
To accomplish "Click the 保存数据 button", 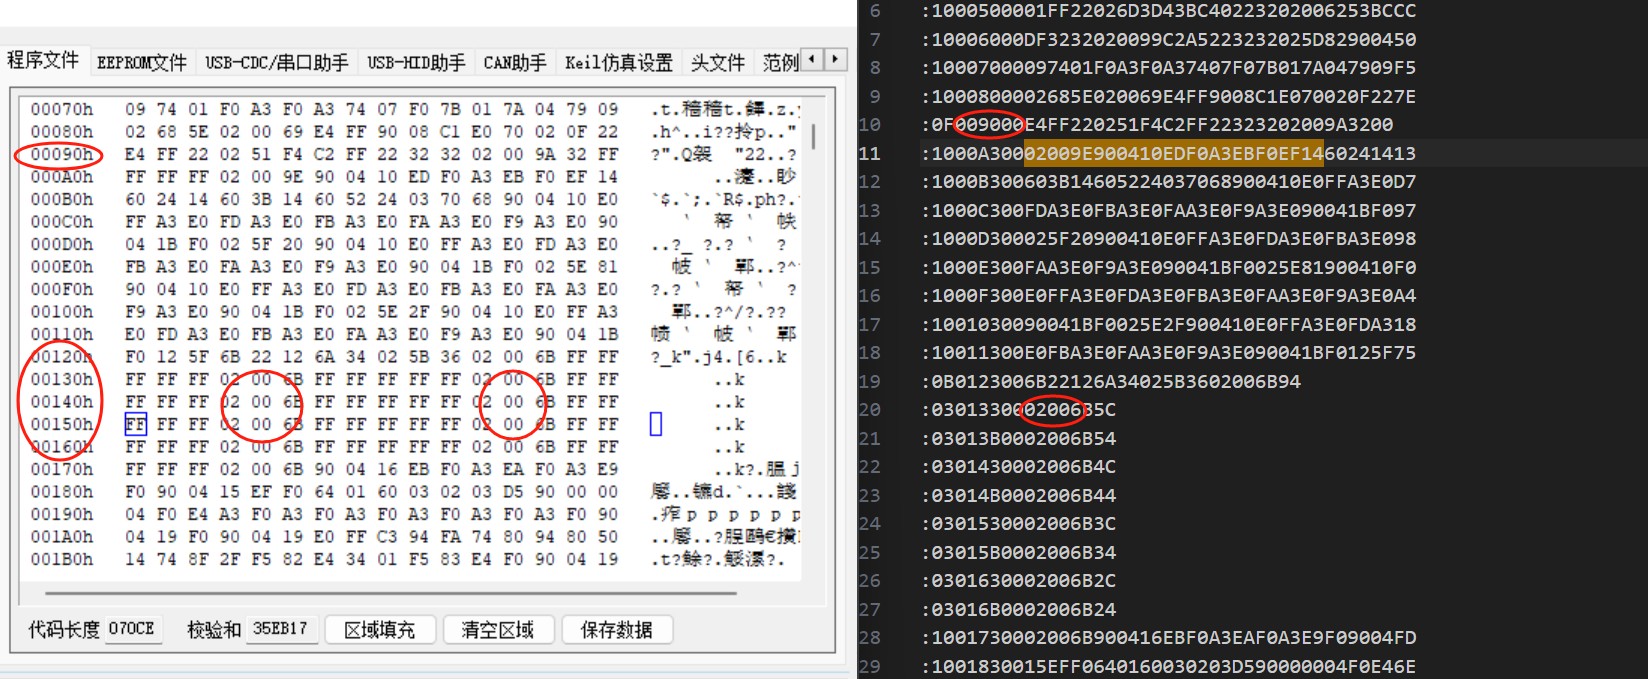I will point(616,629).
